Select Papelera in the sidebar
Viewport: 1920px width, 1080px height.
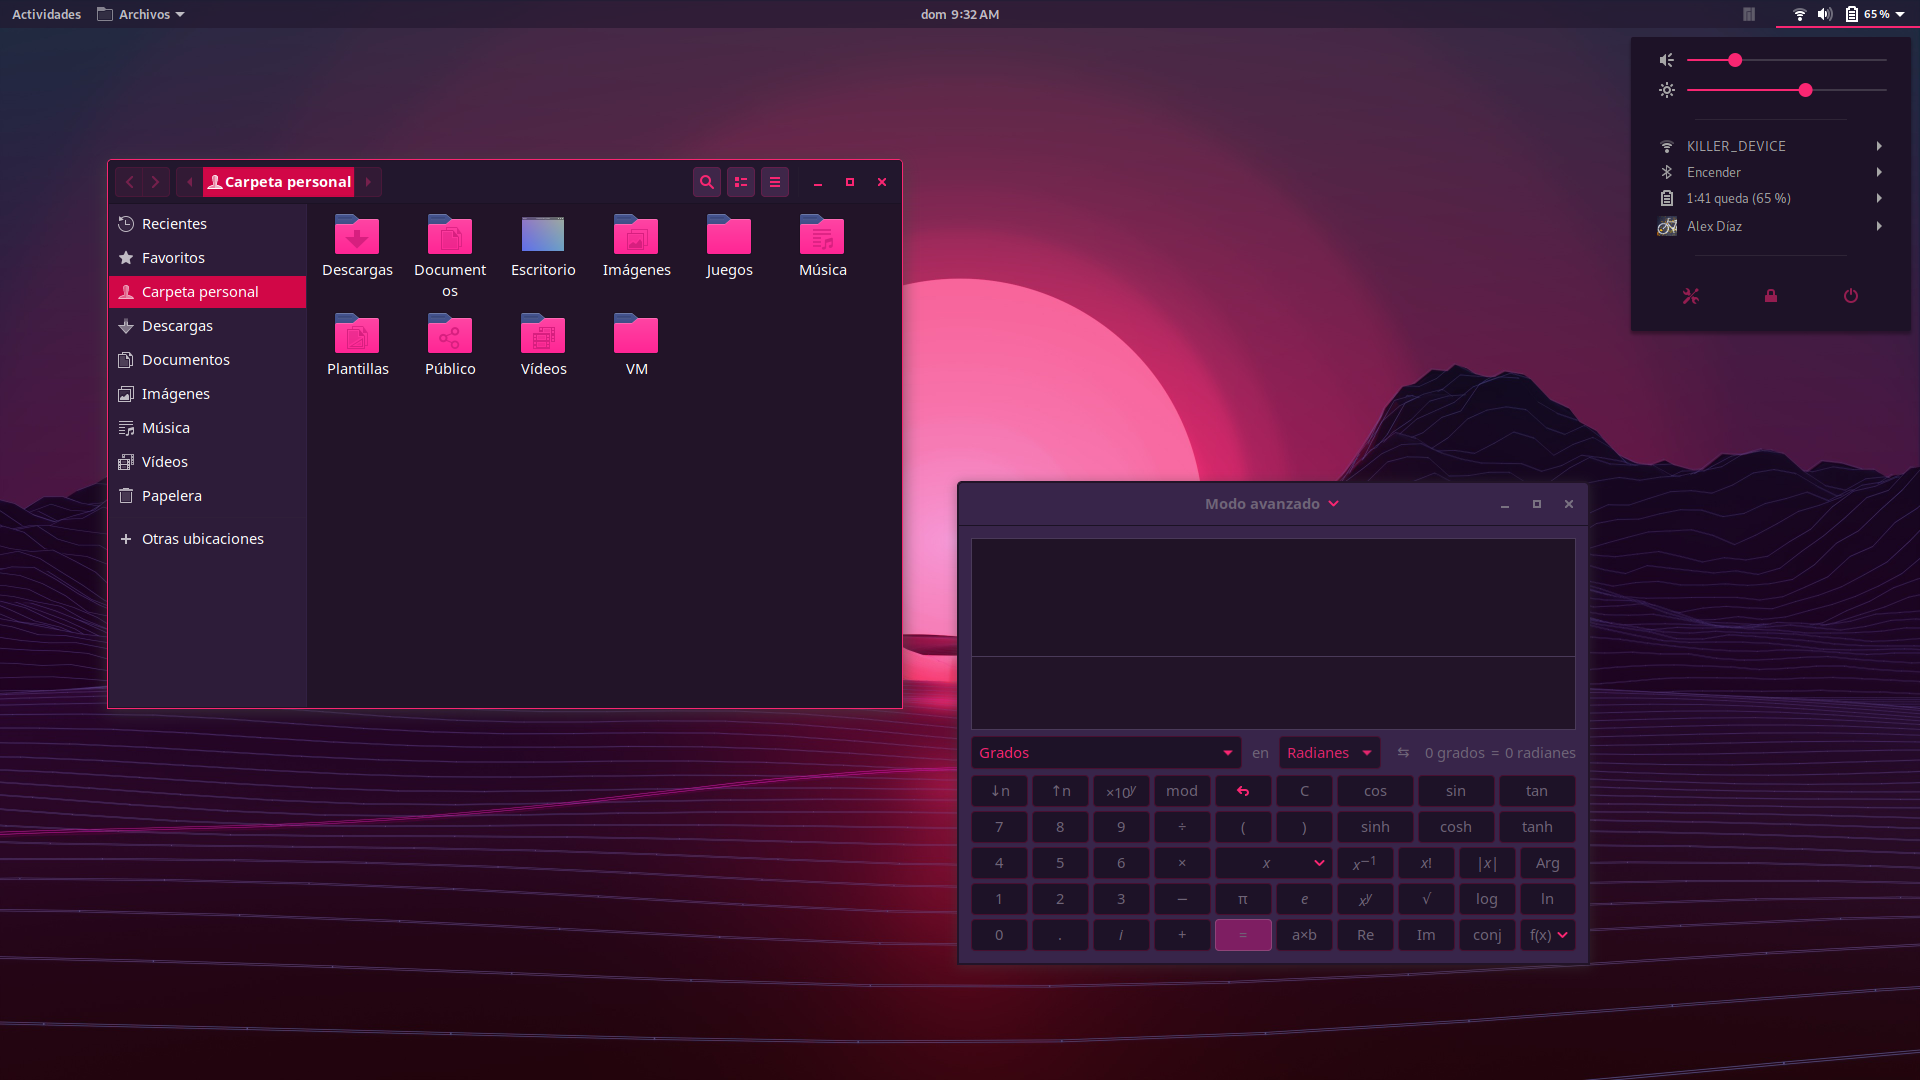pyautogui.click(x=172, y=496)
